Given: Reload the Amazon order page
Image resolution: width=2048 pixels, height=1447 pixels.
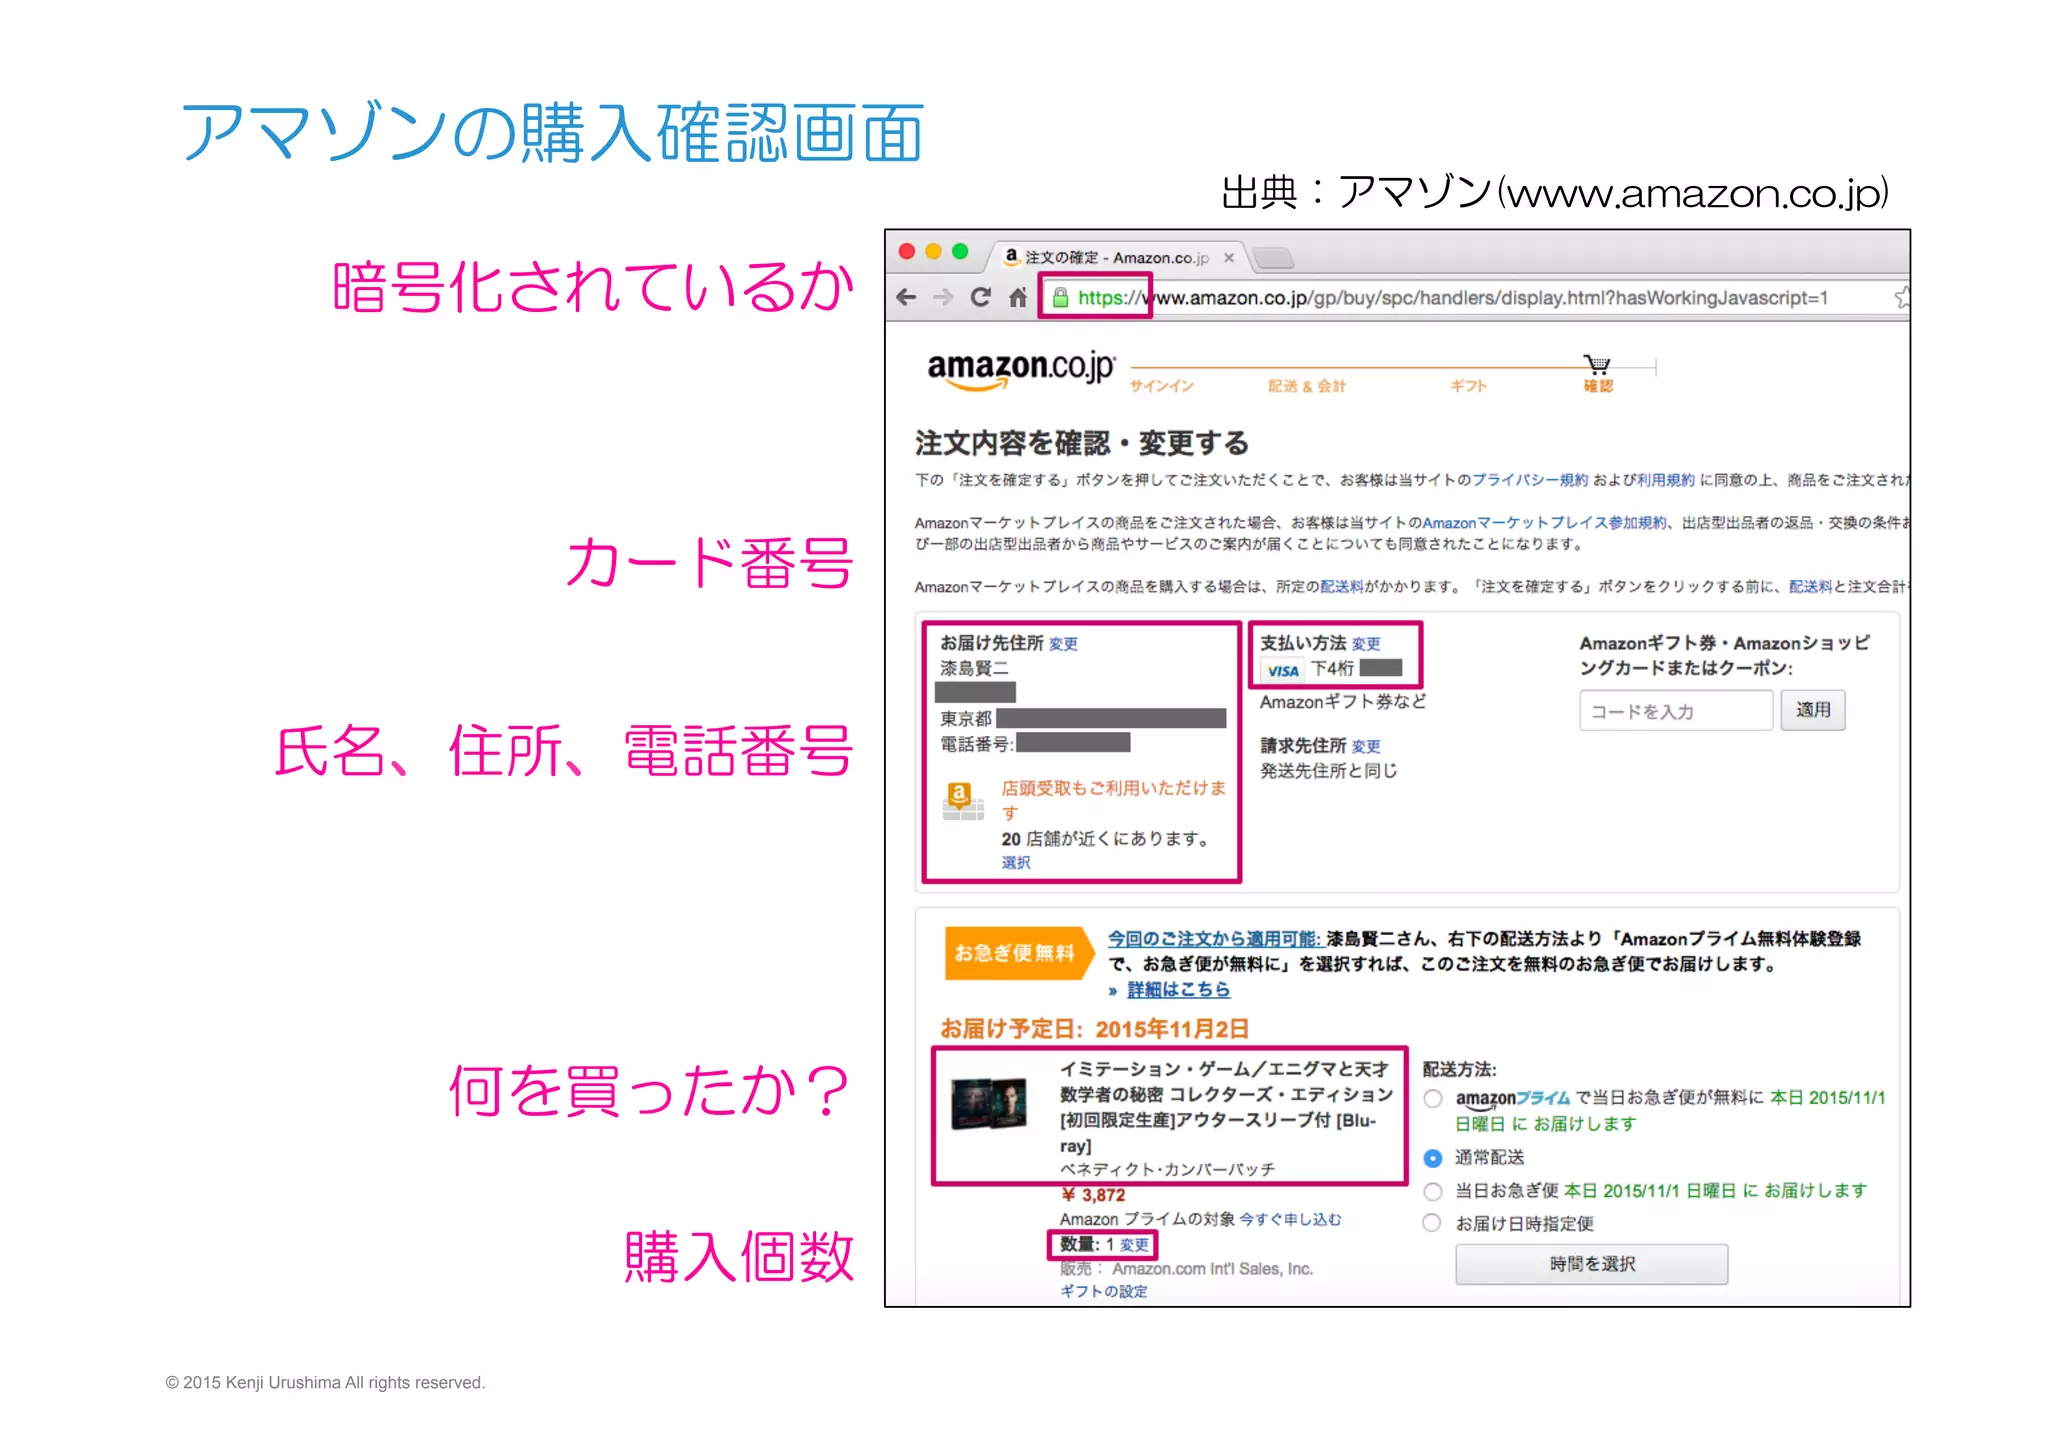Looking at the screenshot, I should click(x=981, y=297).
